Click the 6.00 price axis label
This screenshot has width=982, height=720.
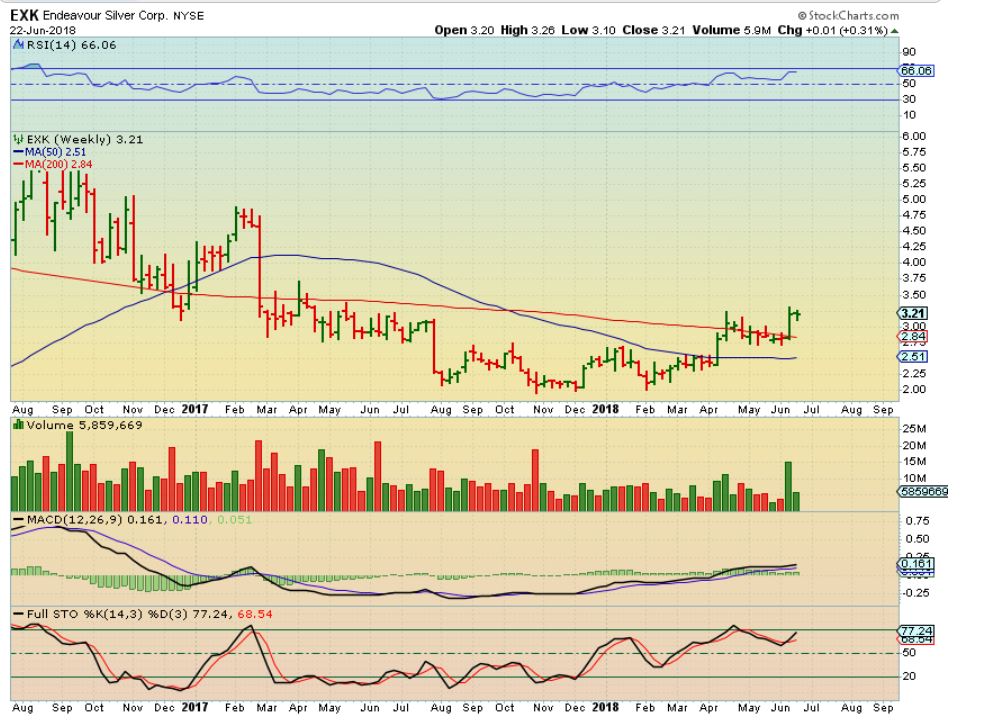point(914,136)
